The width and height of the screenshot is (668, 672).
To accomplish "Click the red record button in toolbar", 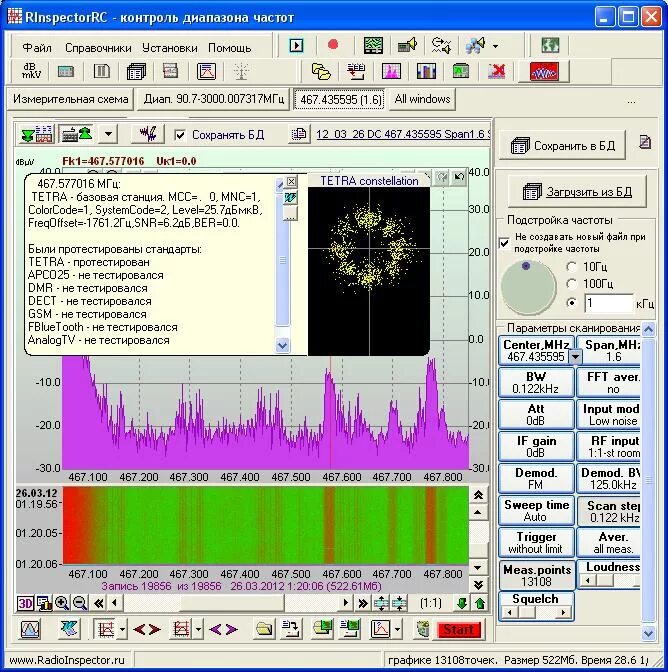I will 333,45.
